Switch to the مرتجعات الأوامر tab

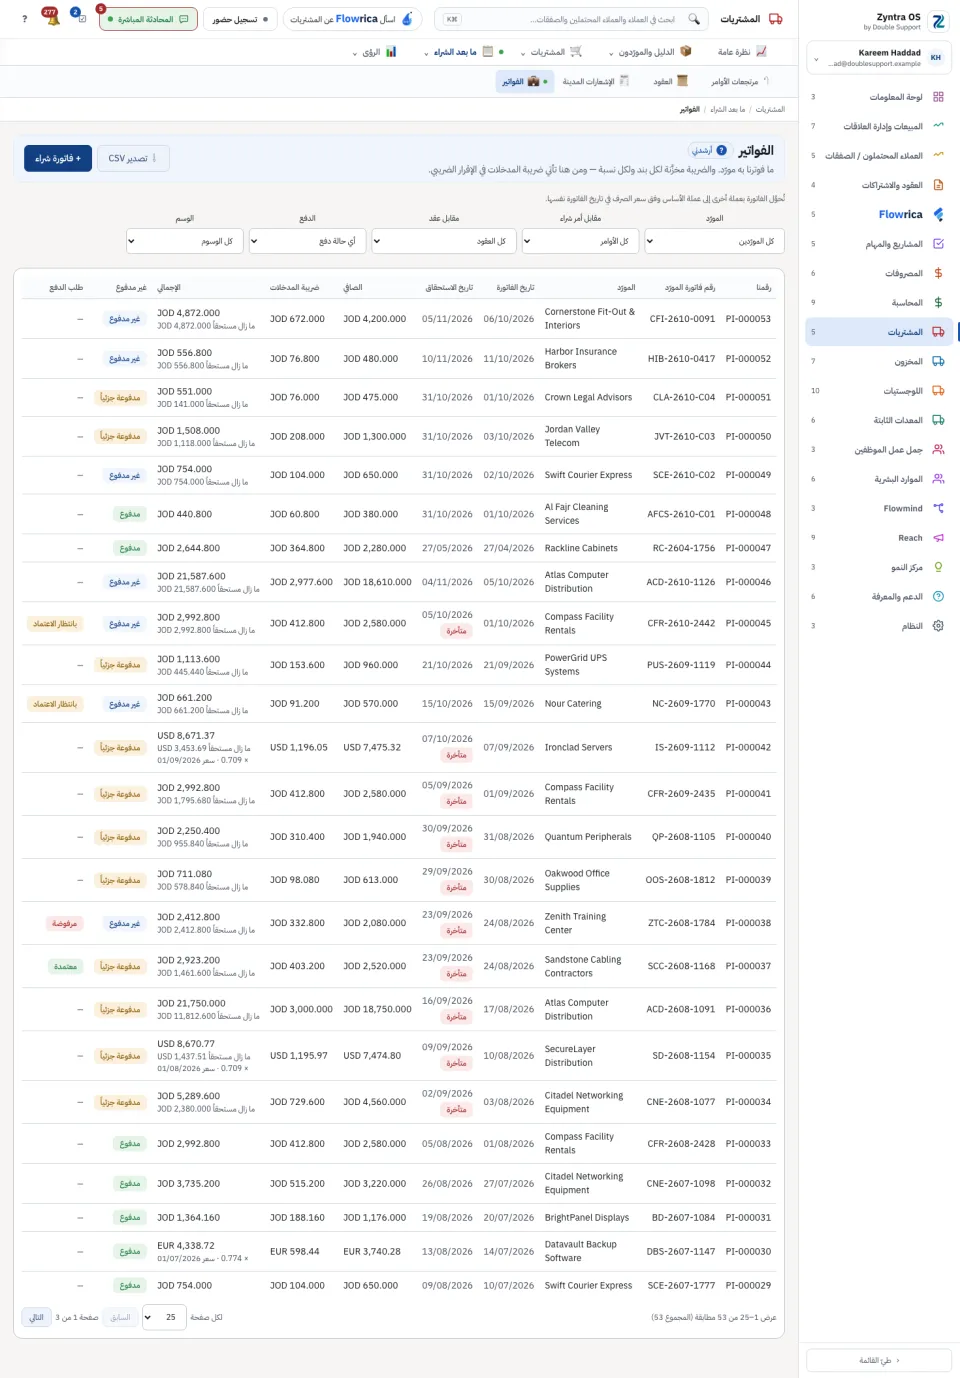click(740, 81)
